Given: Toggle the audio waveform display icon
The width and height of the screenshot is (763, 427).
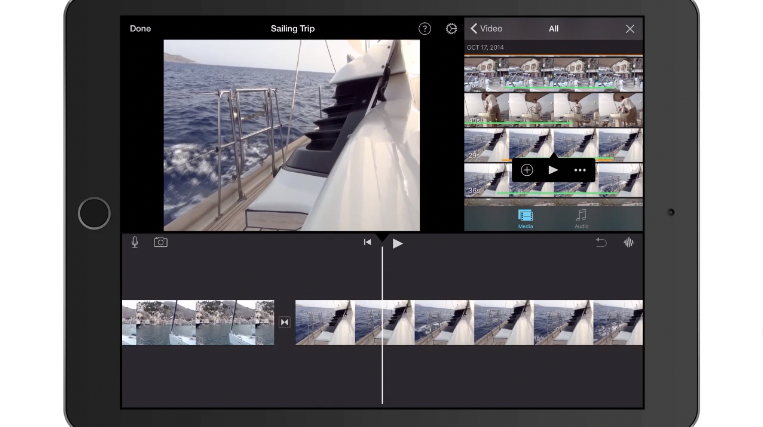Looking at the screenshot, I should click(x=629, y=242).
